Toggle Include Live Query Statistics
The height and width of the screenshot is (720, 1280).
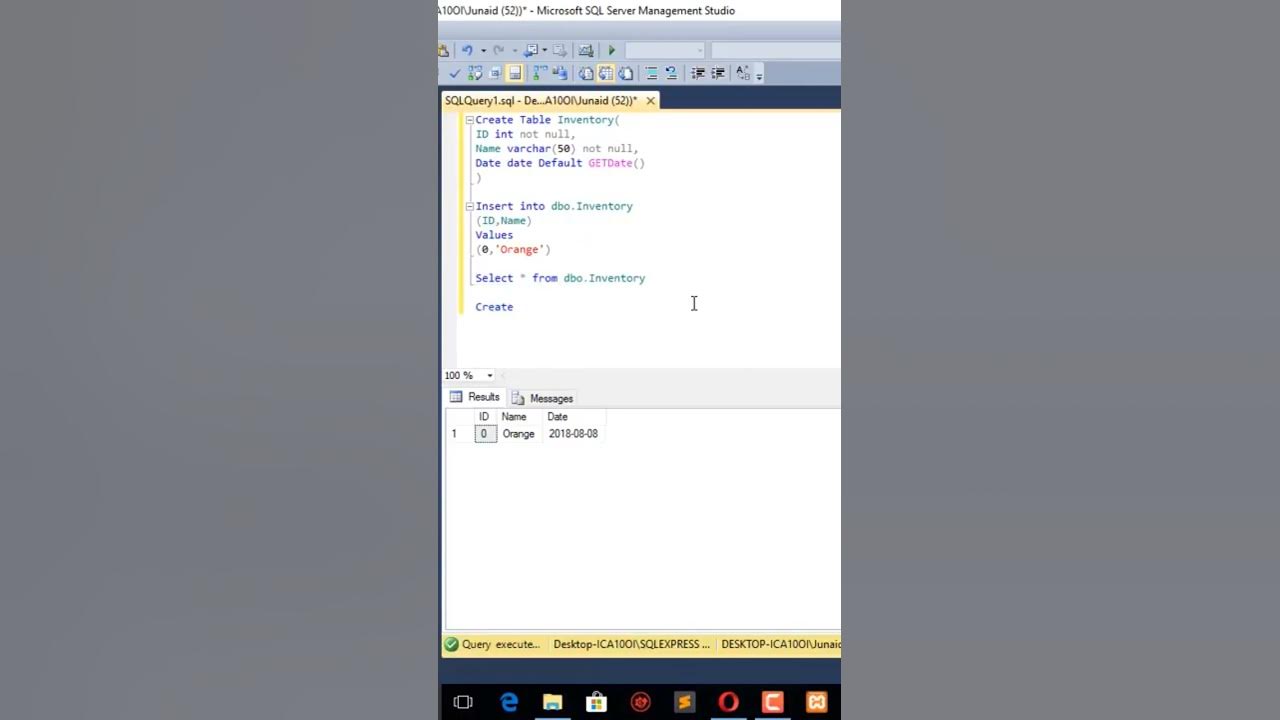pyautogui.click(x=560, y=73)
